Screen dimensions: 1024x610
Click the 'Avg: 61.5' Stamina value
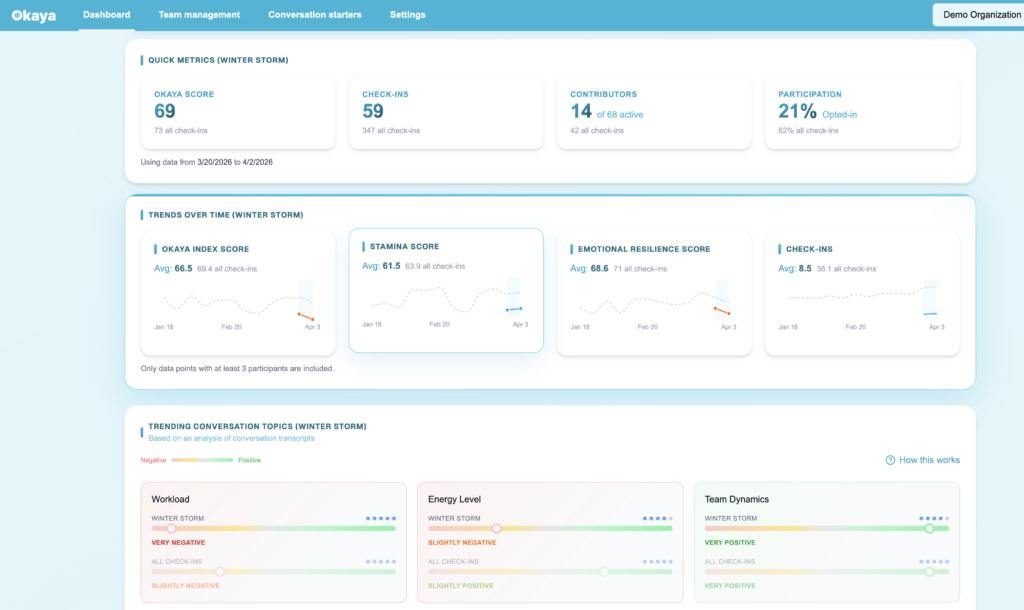[x=381, y=266]
